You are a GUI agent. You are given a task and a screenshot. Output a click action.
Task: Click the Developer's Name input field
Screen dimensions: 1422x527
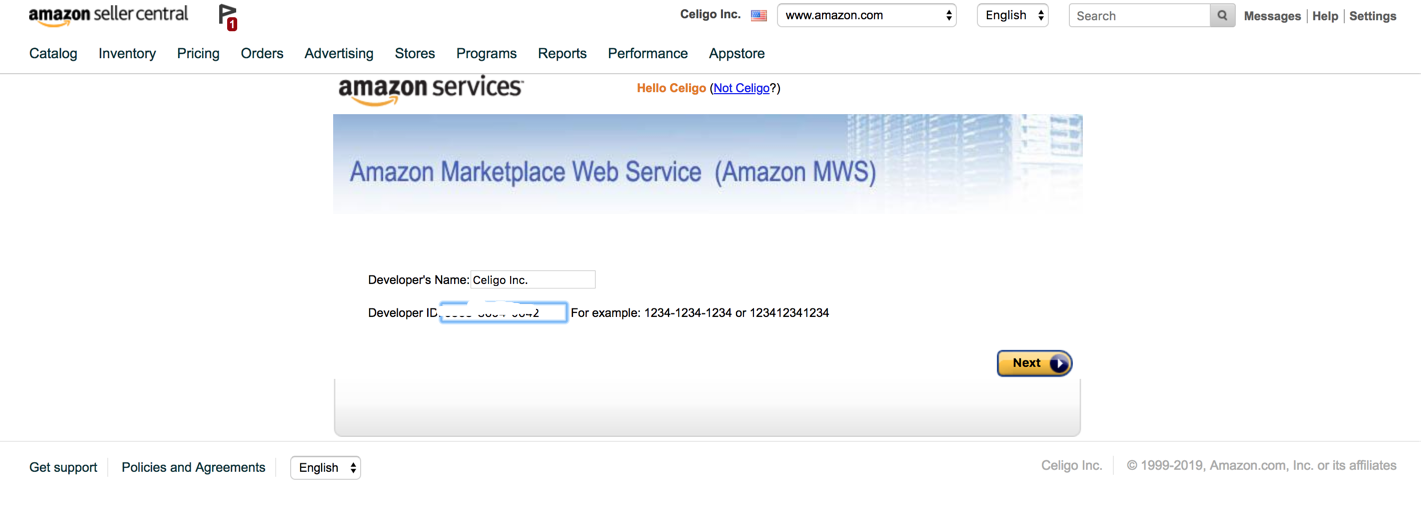pyautogui.click(x=533, y=280)
